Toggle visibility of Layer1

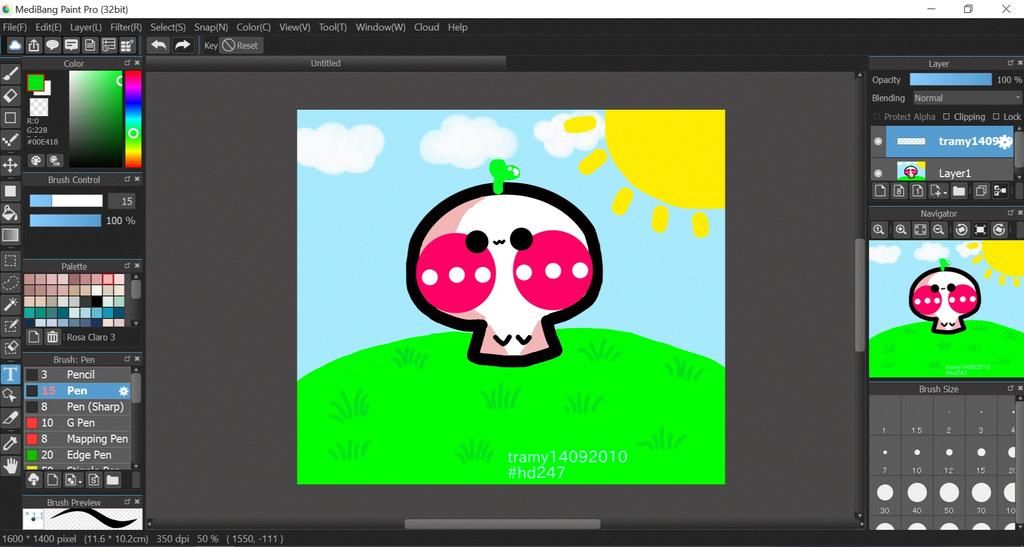click(878, 173)
